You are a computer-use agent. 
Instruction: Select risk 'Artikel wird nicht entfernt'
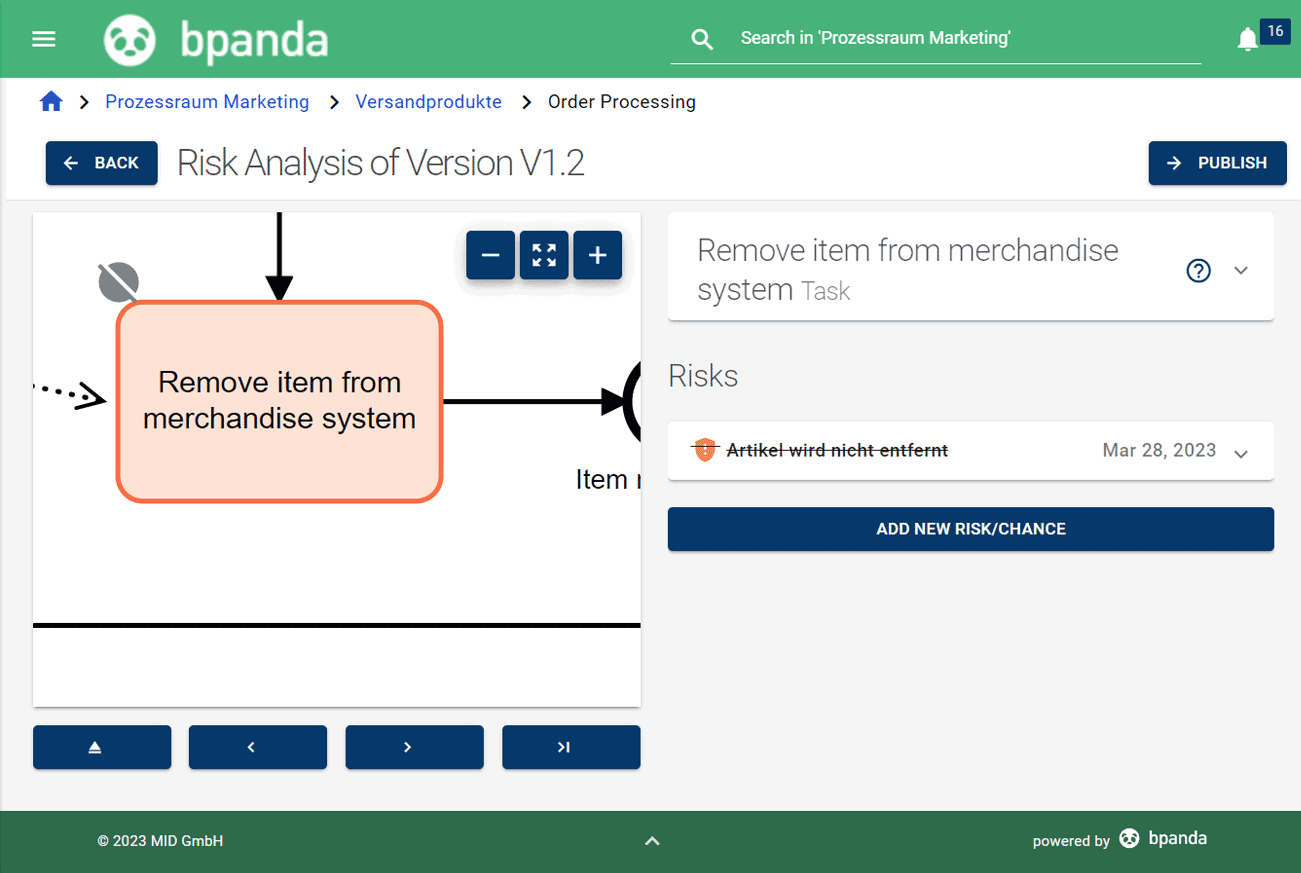coord(837,450)
